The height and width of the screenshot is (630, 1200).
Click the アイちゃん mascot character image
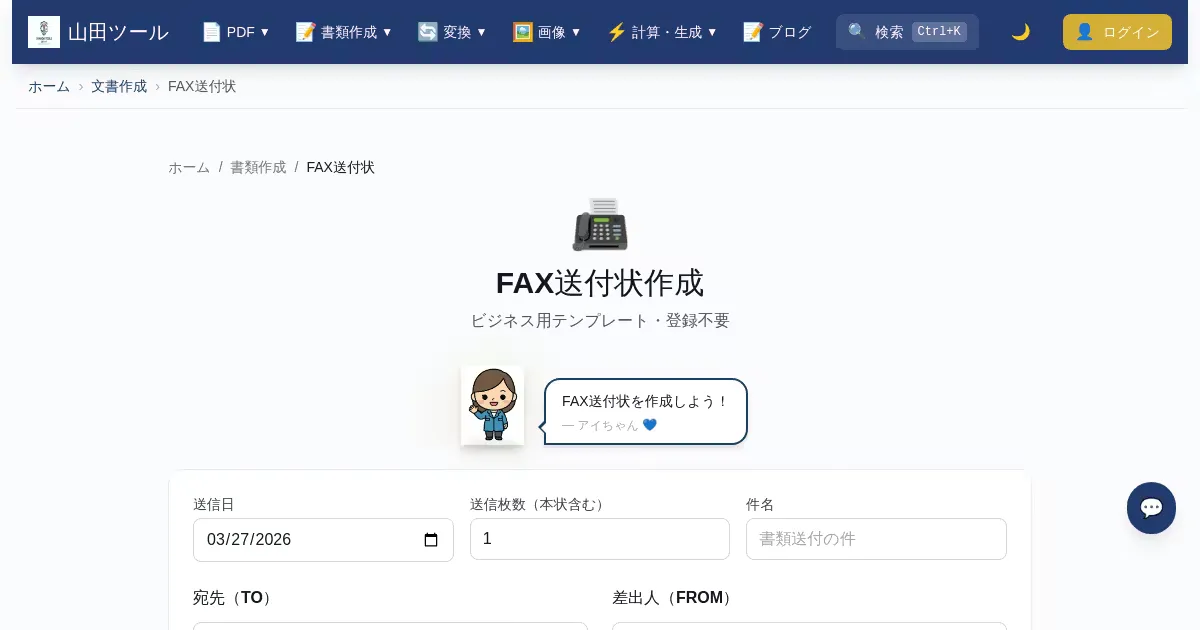[x=492, y=405]
